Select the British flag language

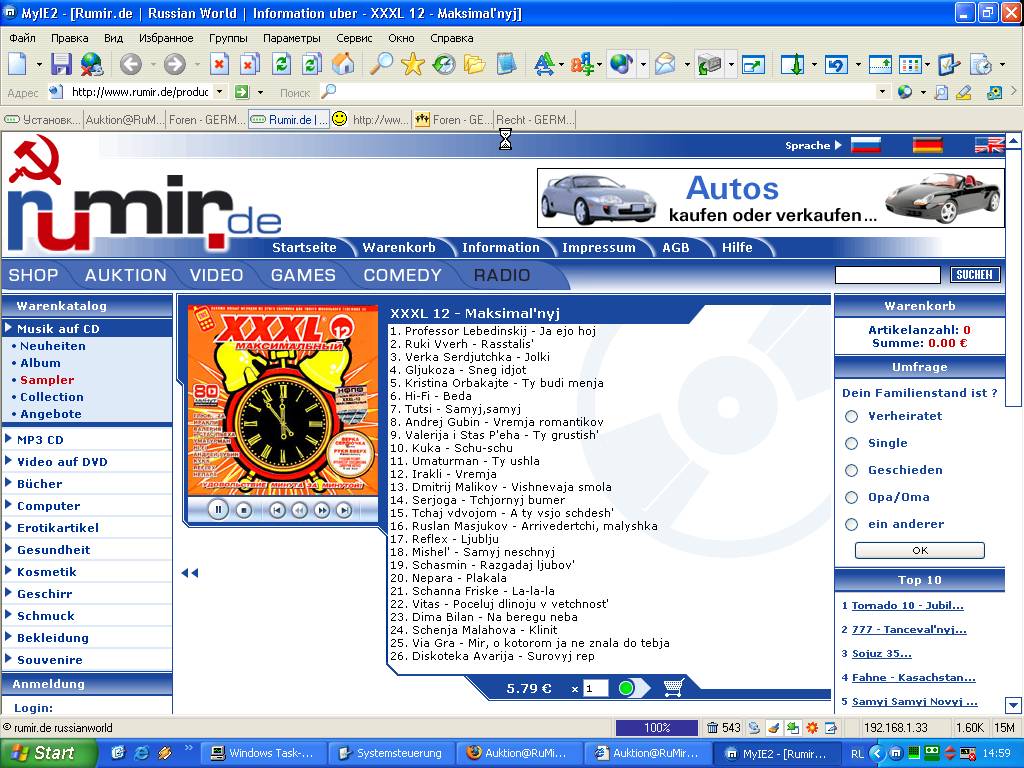[x=989, y=144]
